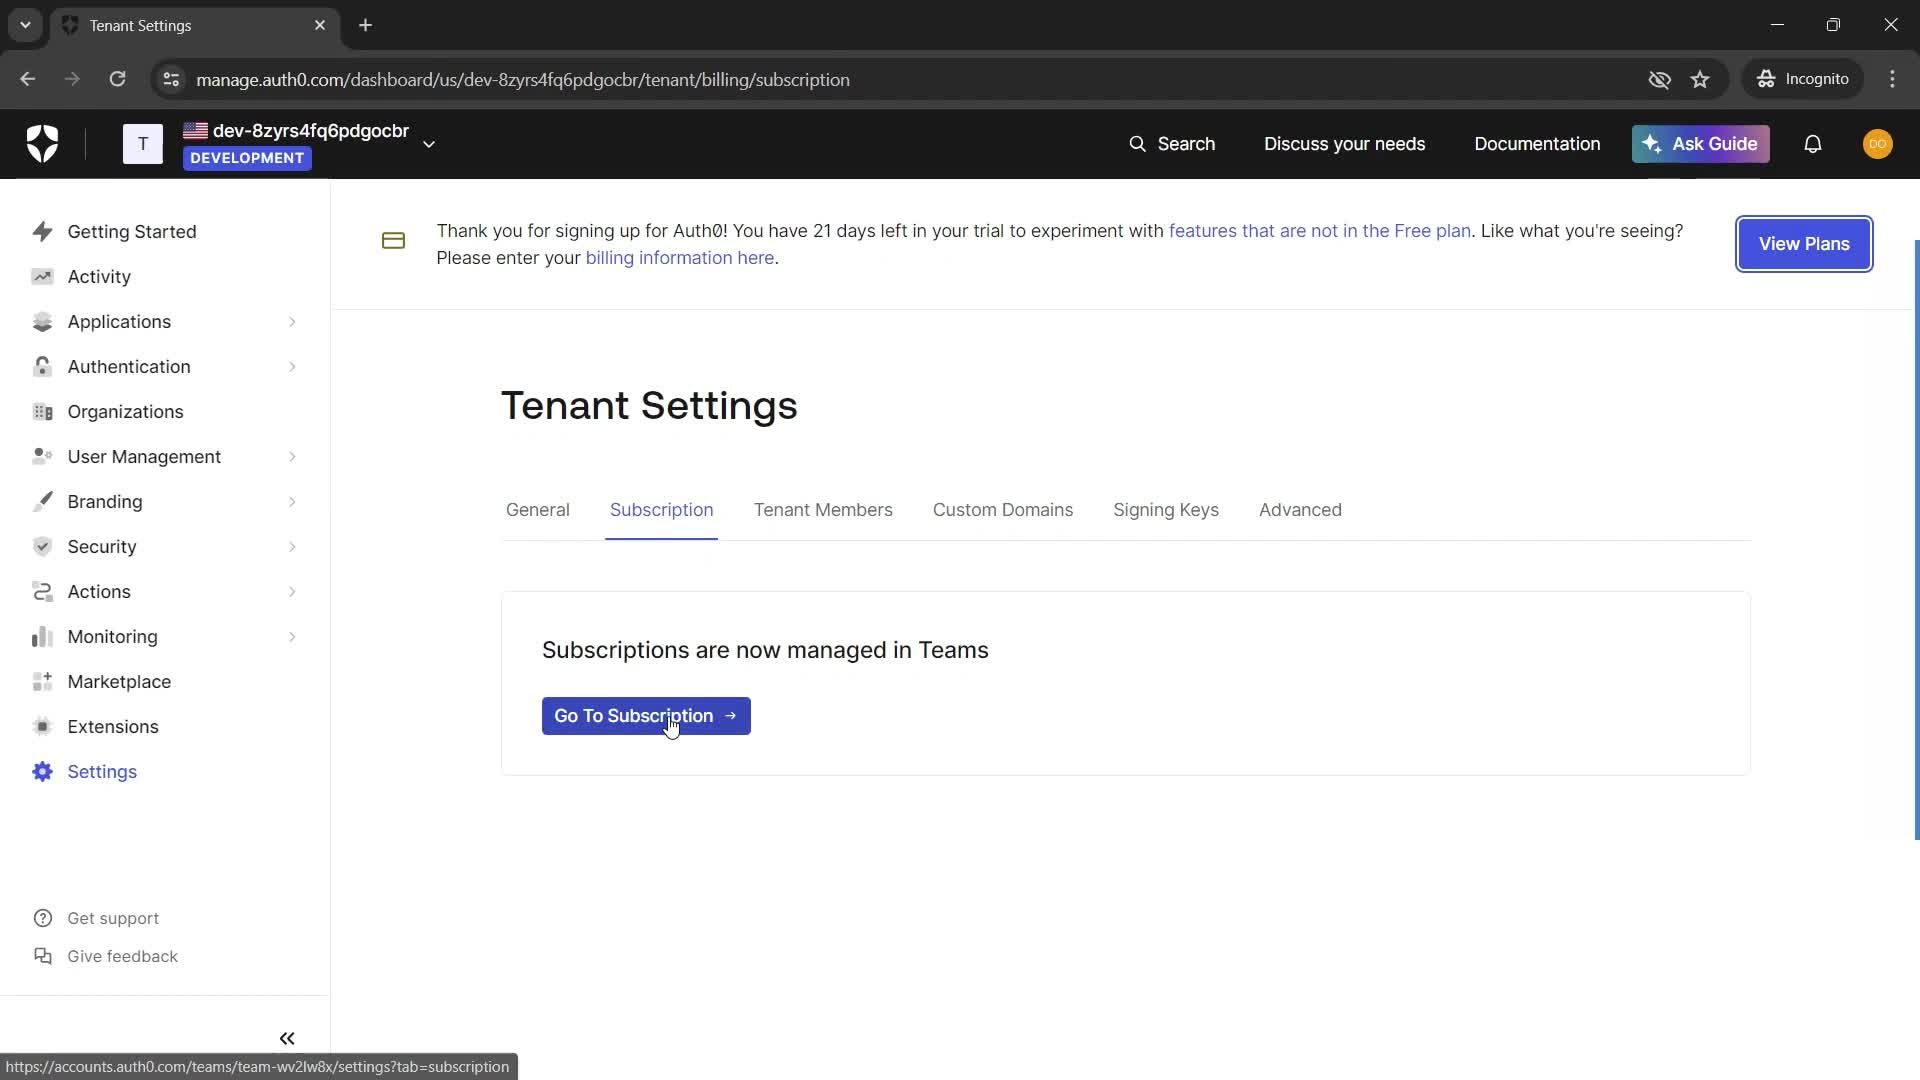Click the Security shield check icon
This screenshot has width=1920, height=1080.
[x=42, y=546]
